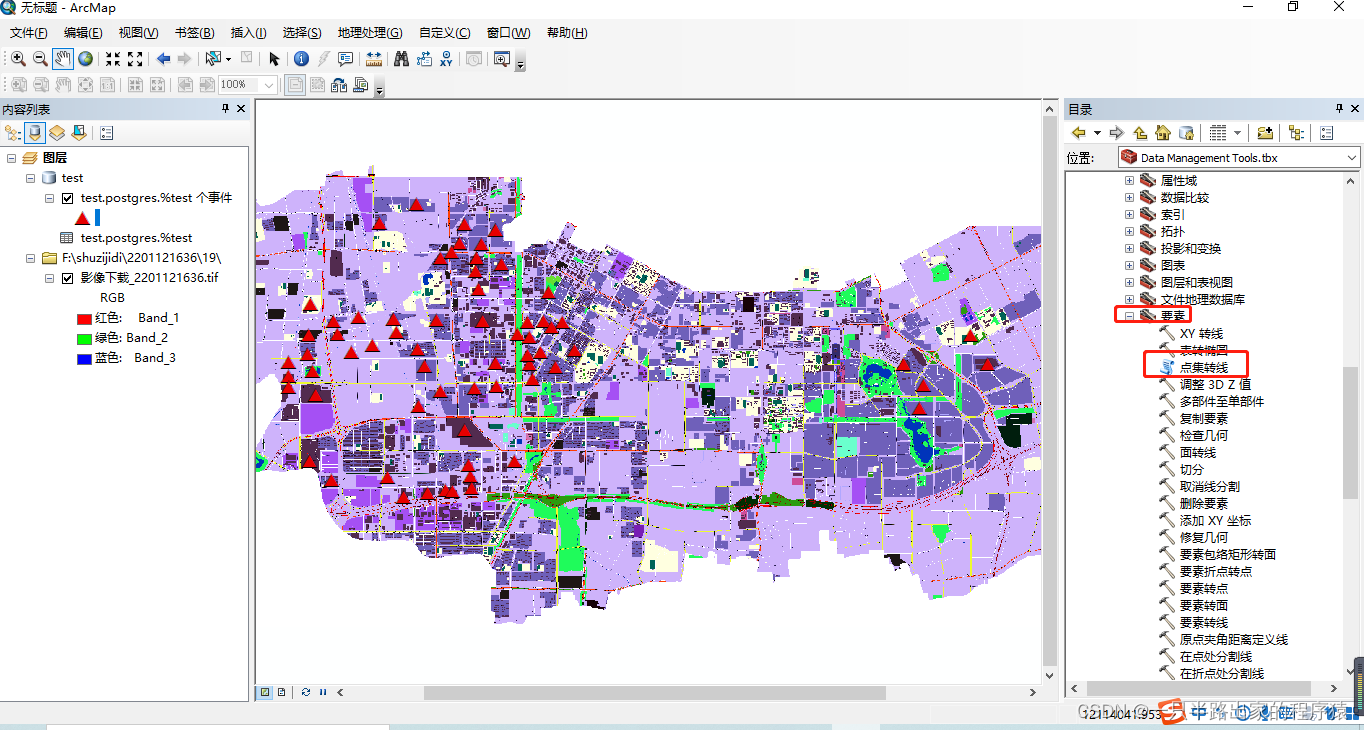Expand the 投影和变换 toolset
The width and height of the screenshot is (1364, 730).
[1130, 249]
